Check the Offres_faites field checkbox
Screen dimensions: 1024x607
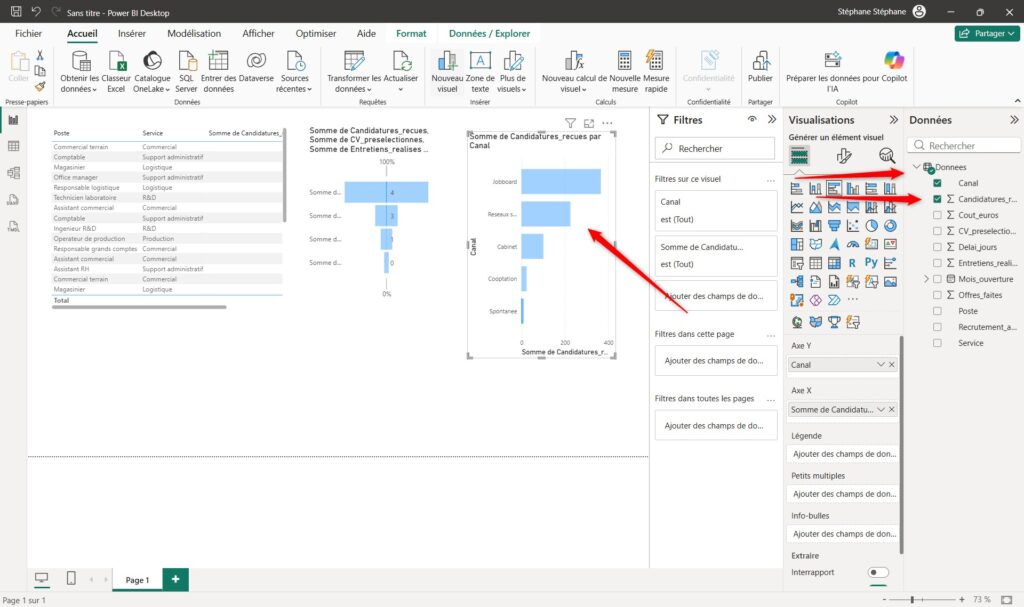[x=937, y=295]
